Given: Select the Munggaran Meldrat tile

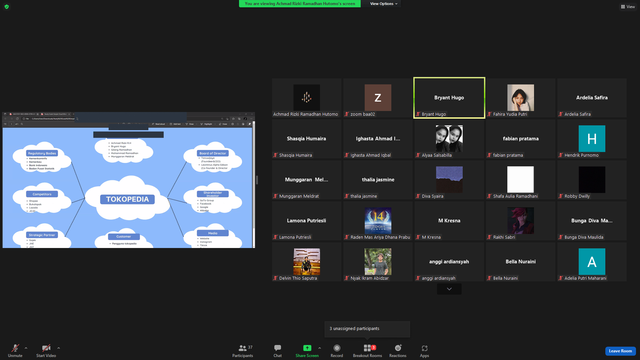Looking at the screenshot, I should tap(307, 180).
